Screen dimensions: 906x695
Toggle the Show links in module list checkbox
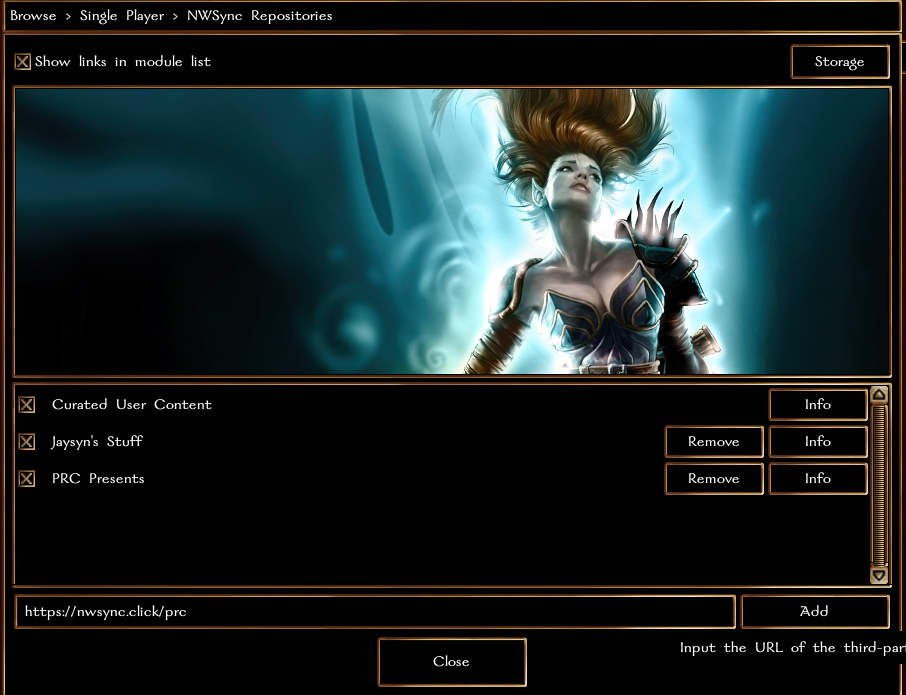point(23,61)
